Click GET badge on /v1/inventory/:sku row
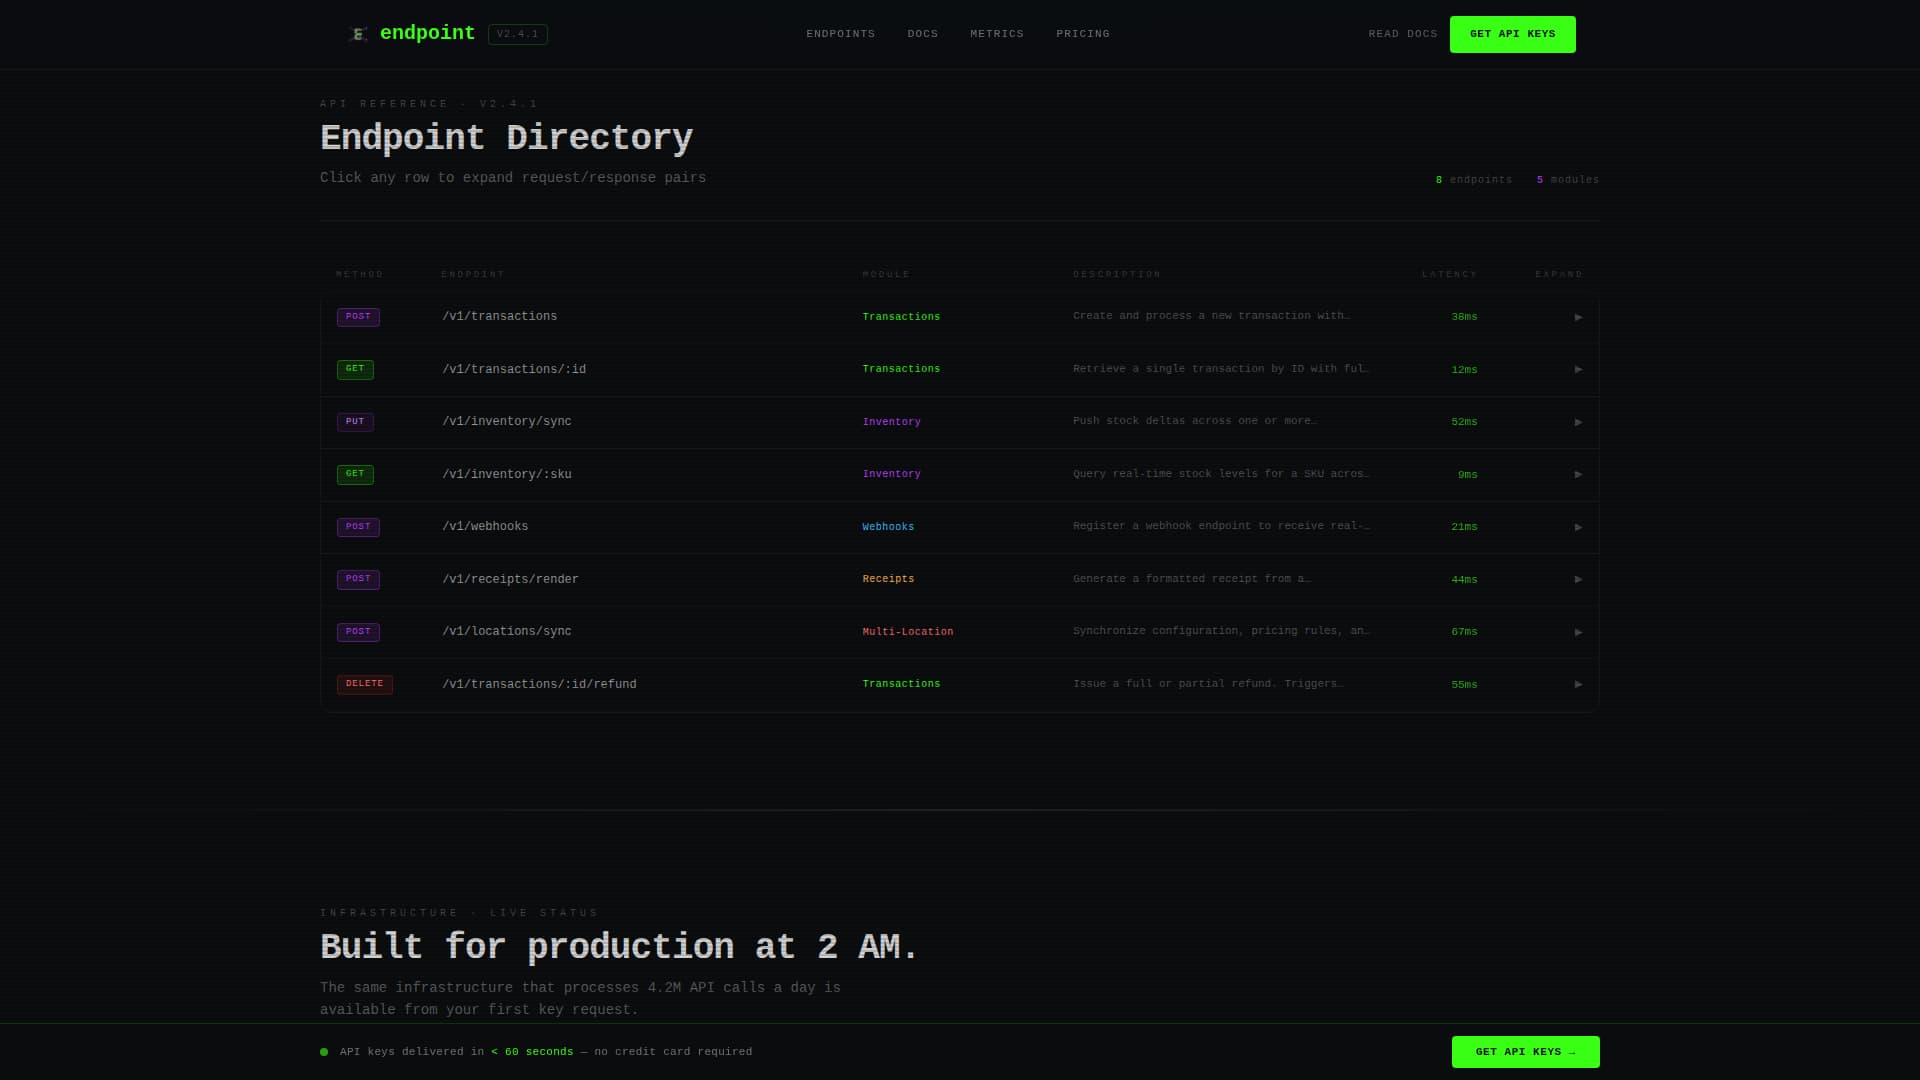Screen dimensions: 1920x1080 coord(355,474)
